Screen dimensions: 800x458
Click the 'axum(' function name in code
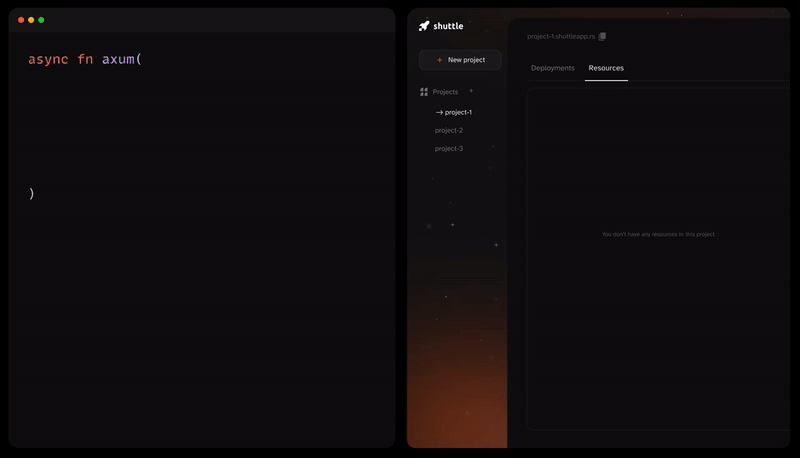[x=121, y=59]
